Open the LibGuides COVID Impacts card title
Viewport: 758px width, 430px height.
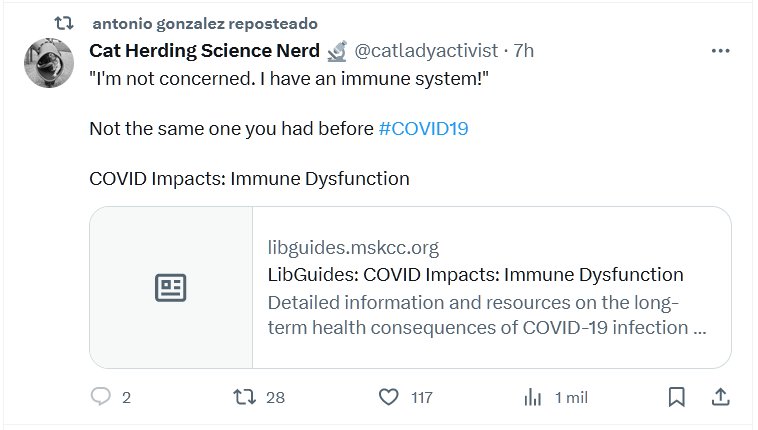pyautogui.click(x=475, y=275)
